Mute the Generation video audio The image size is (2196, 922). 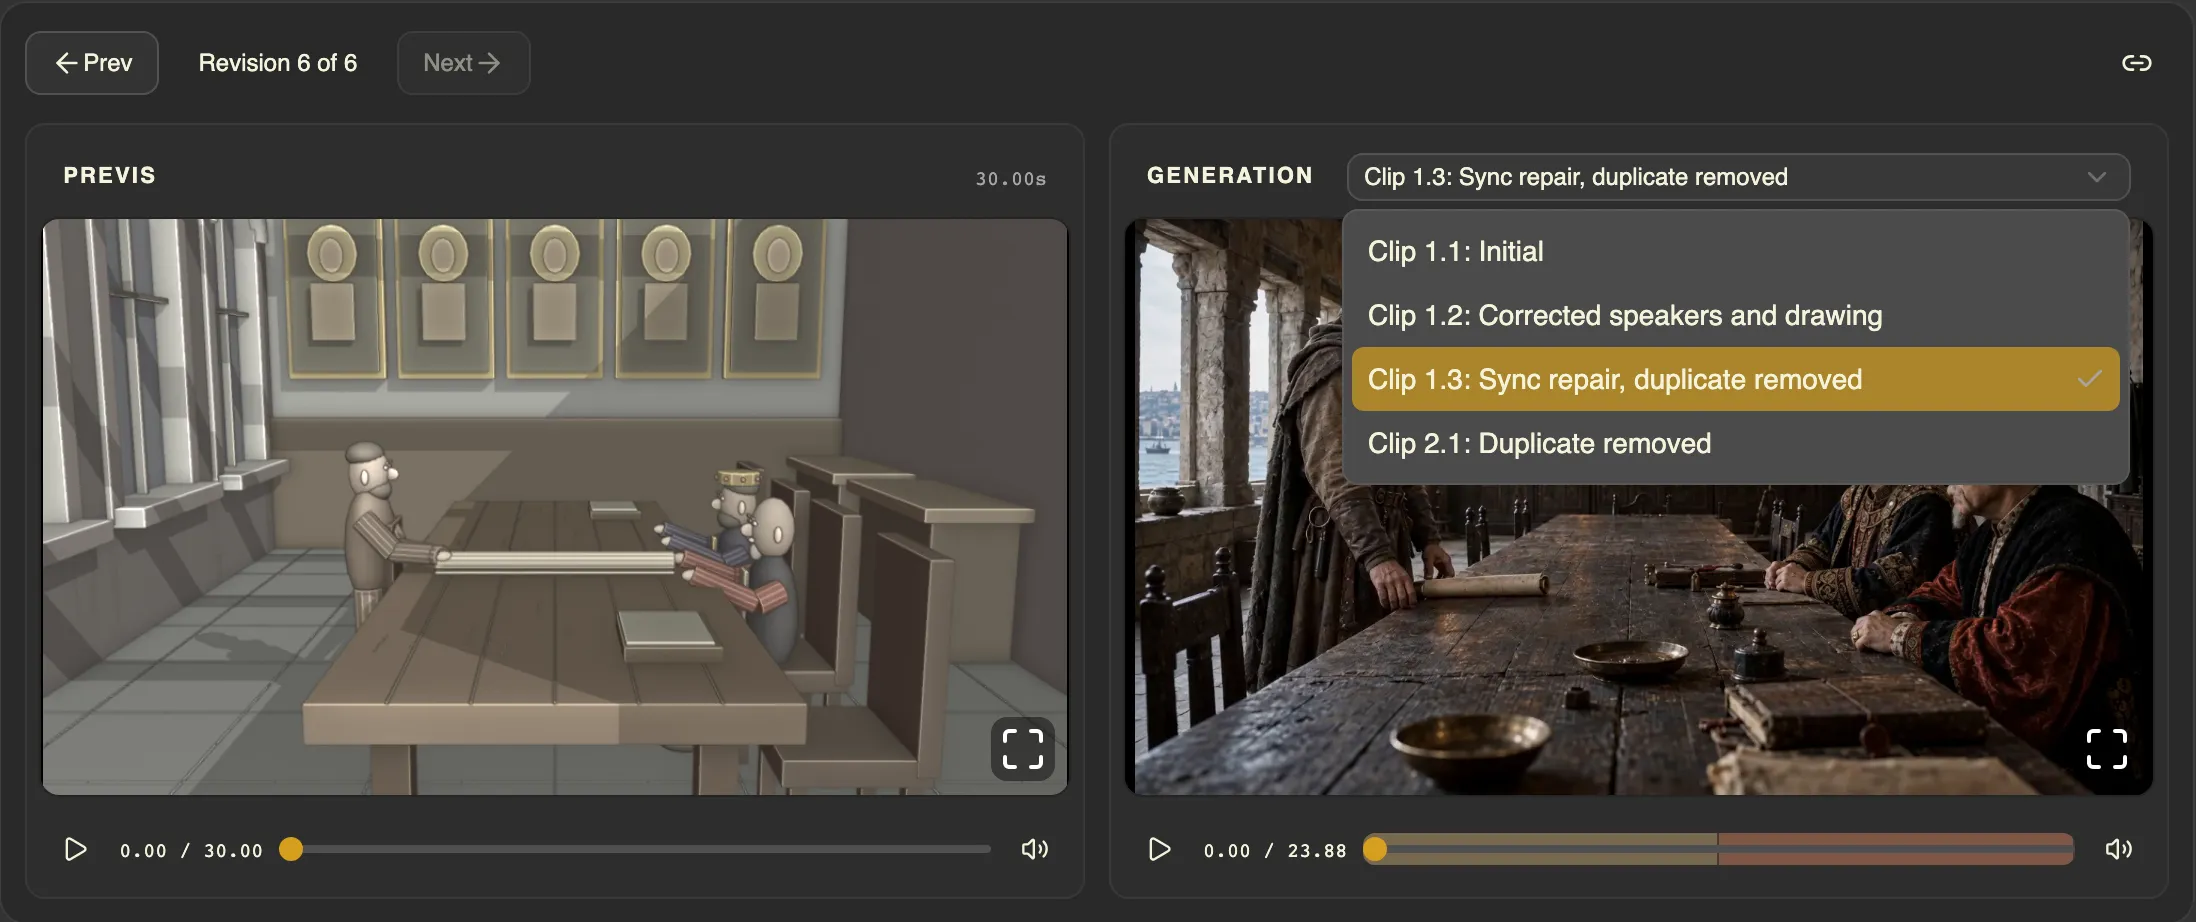[2118, 849]
